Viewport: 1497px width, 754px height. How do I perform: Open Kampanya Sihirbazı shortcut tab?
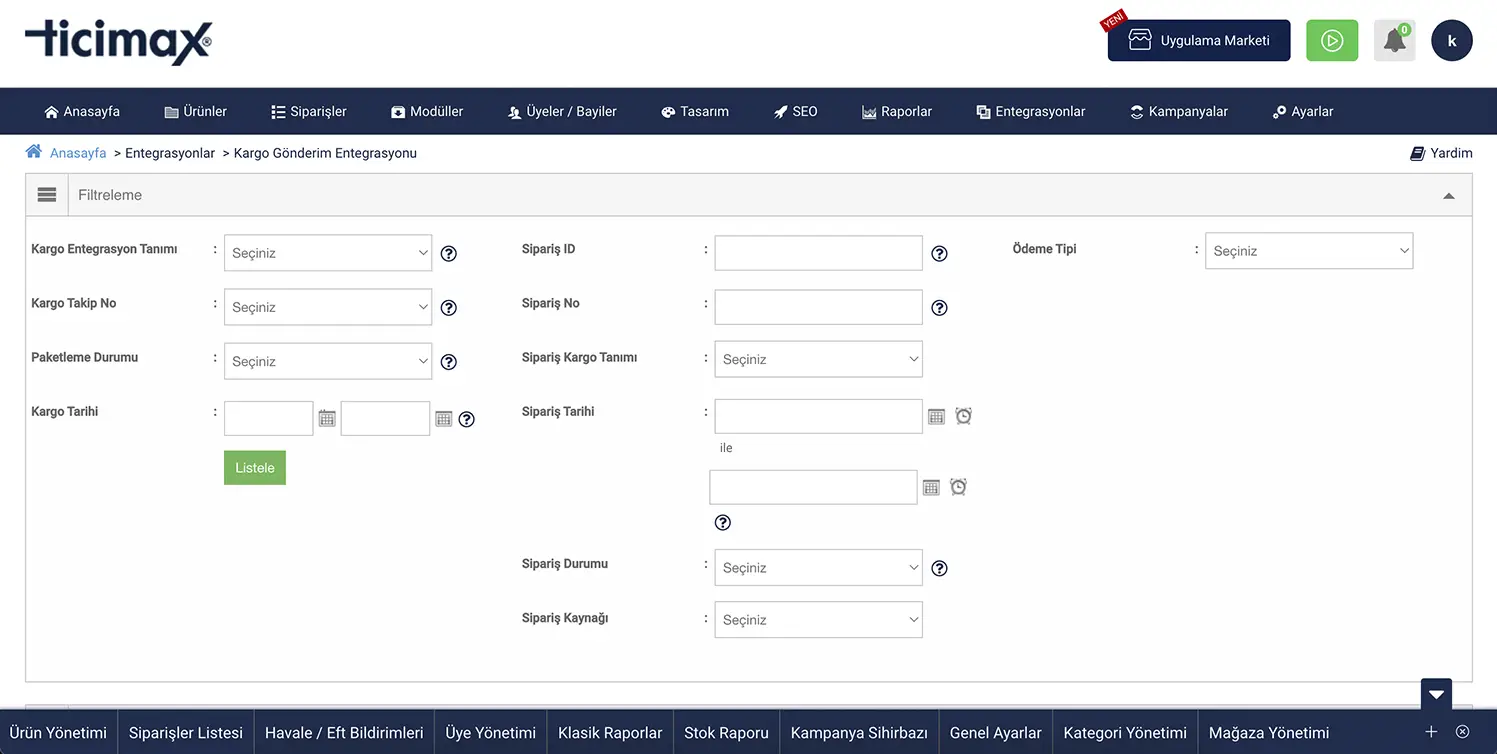point(859,733)
